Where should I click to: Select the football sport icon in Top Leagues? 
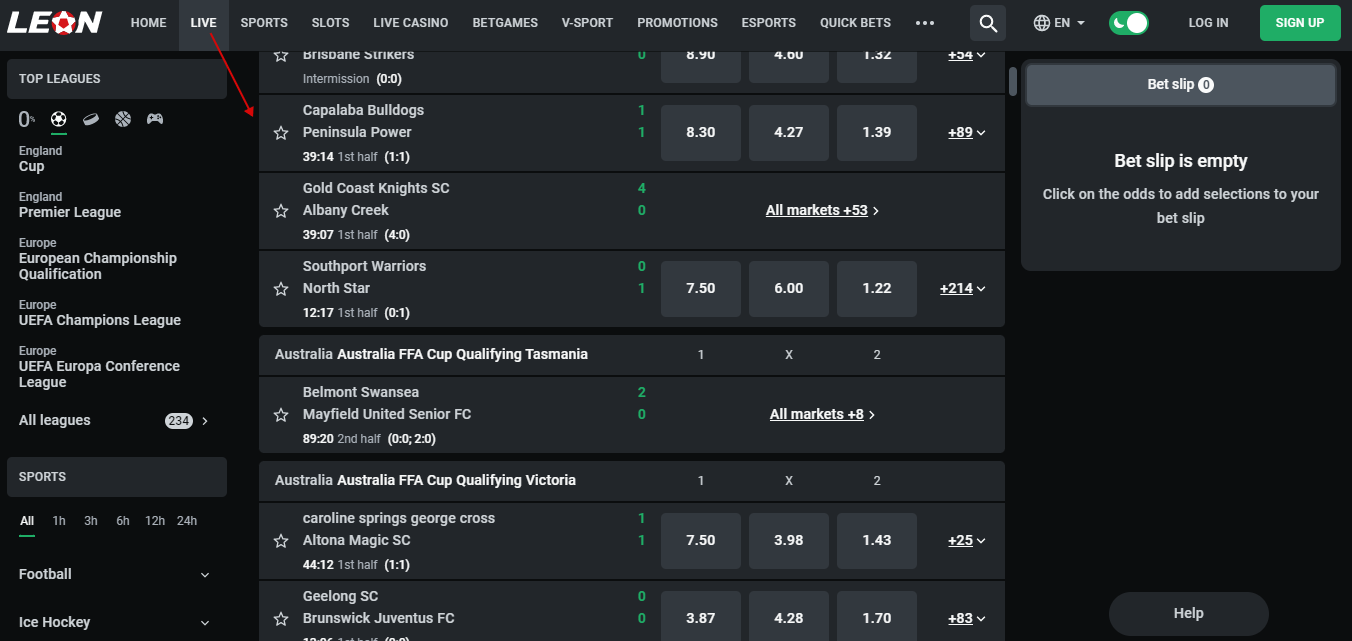[59, 119]
